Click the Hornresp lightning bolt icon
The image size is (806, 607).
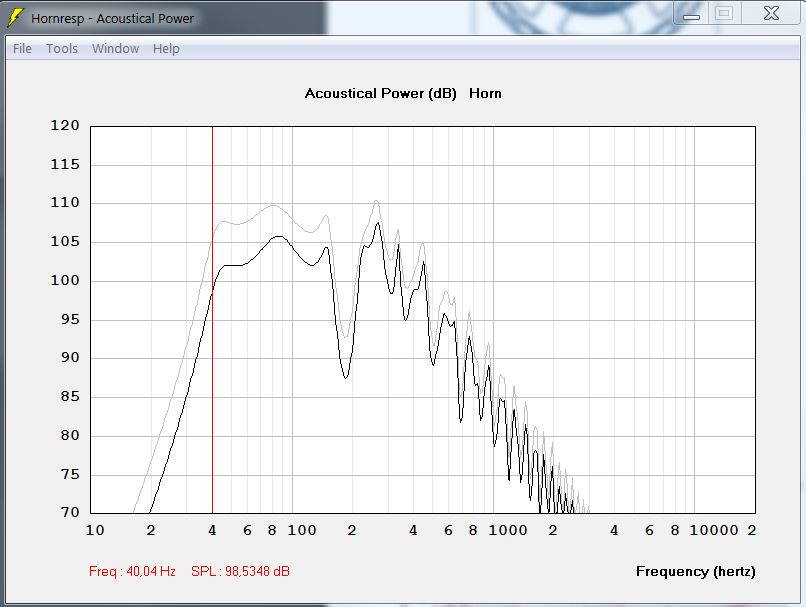pos(15,17)
